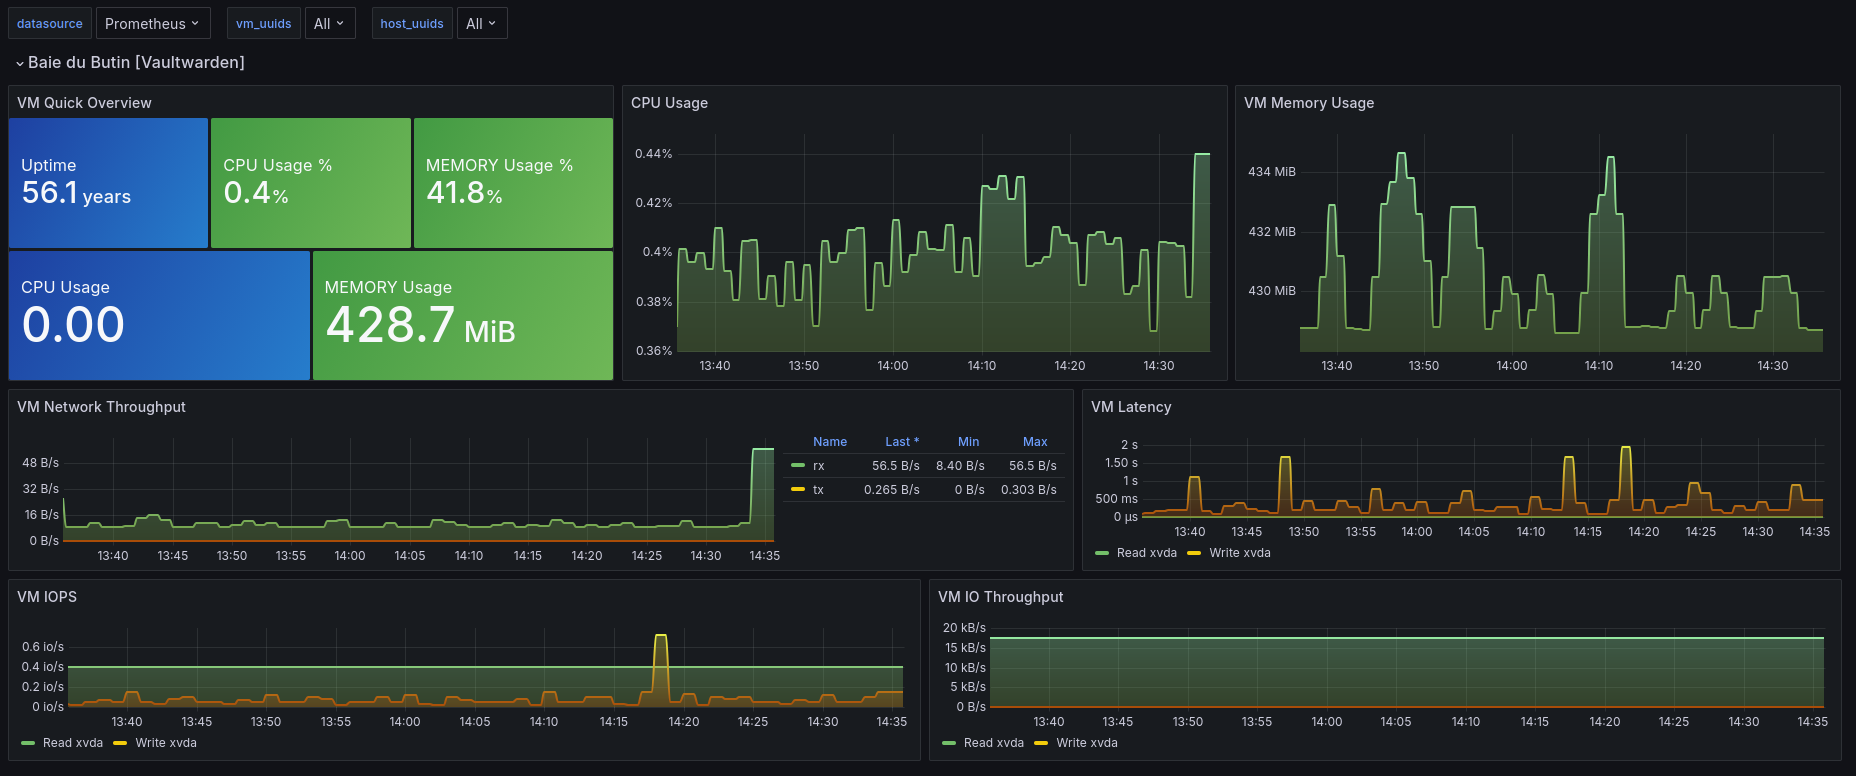Collapse the Baie du Butin row chevron
The width and height of the screenshot is (1856, 776).
[x=19, y=63]
